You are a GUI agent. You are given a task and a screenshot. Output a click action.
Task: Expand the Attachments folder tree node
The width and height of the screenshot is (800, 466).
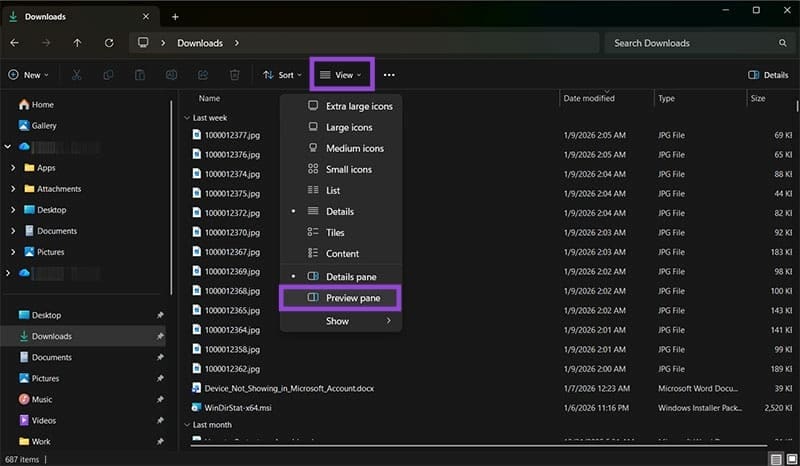[x=13, y=189]
